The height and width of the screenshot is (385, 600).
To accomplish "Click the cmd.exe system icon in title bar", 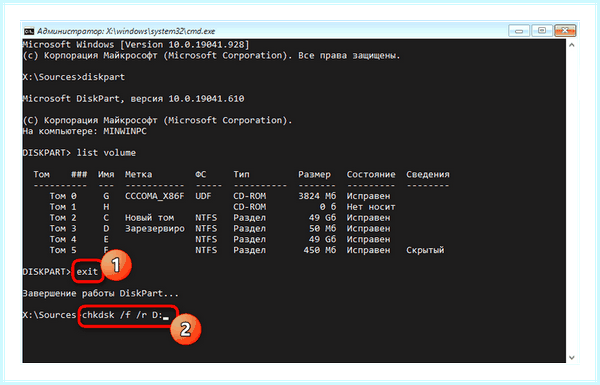I will pos(29,31).
